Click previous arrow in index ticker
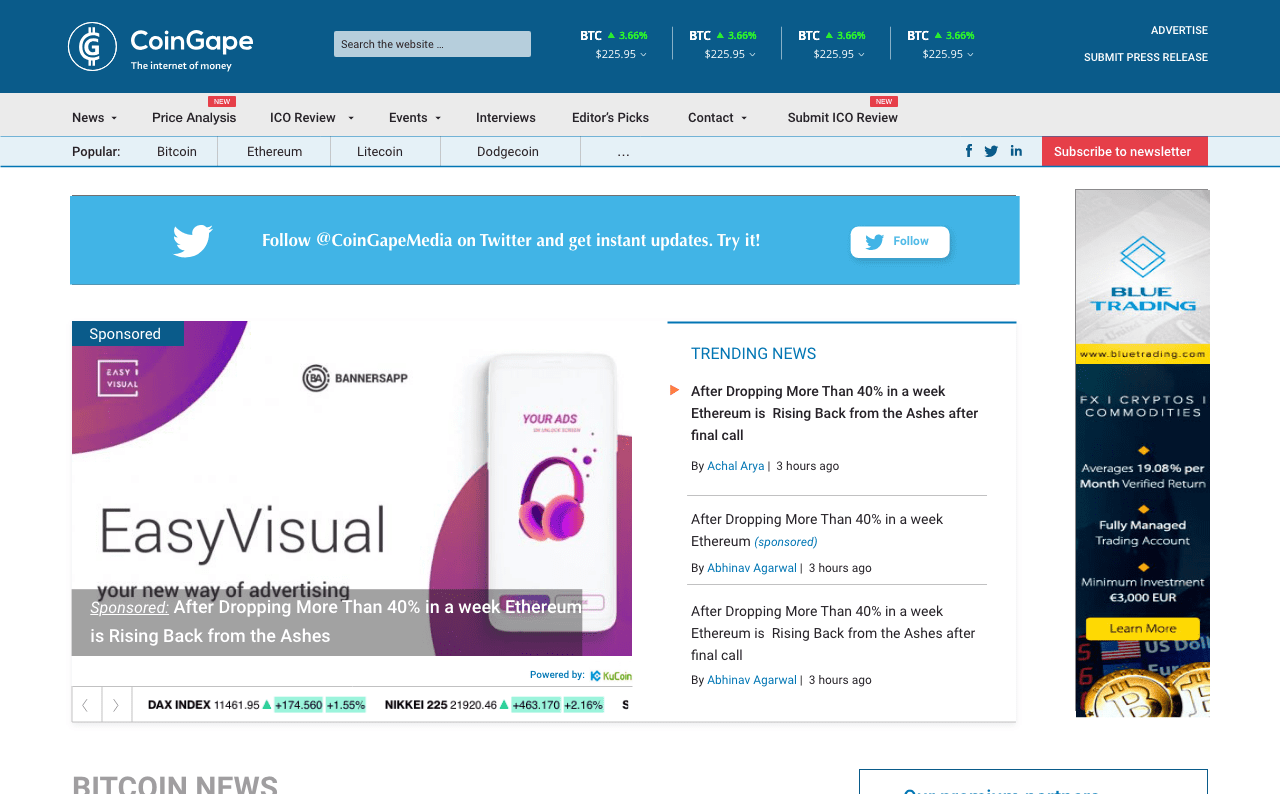Screen dimensions: 1280x794 (x=86, y=705)
